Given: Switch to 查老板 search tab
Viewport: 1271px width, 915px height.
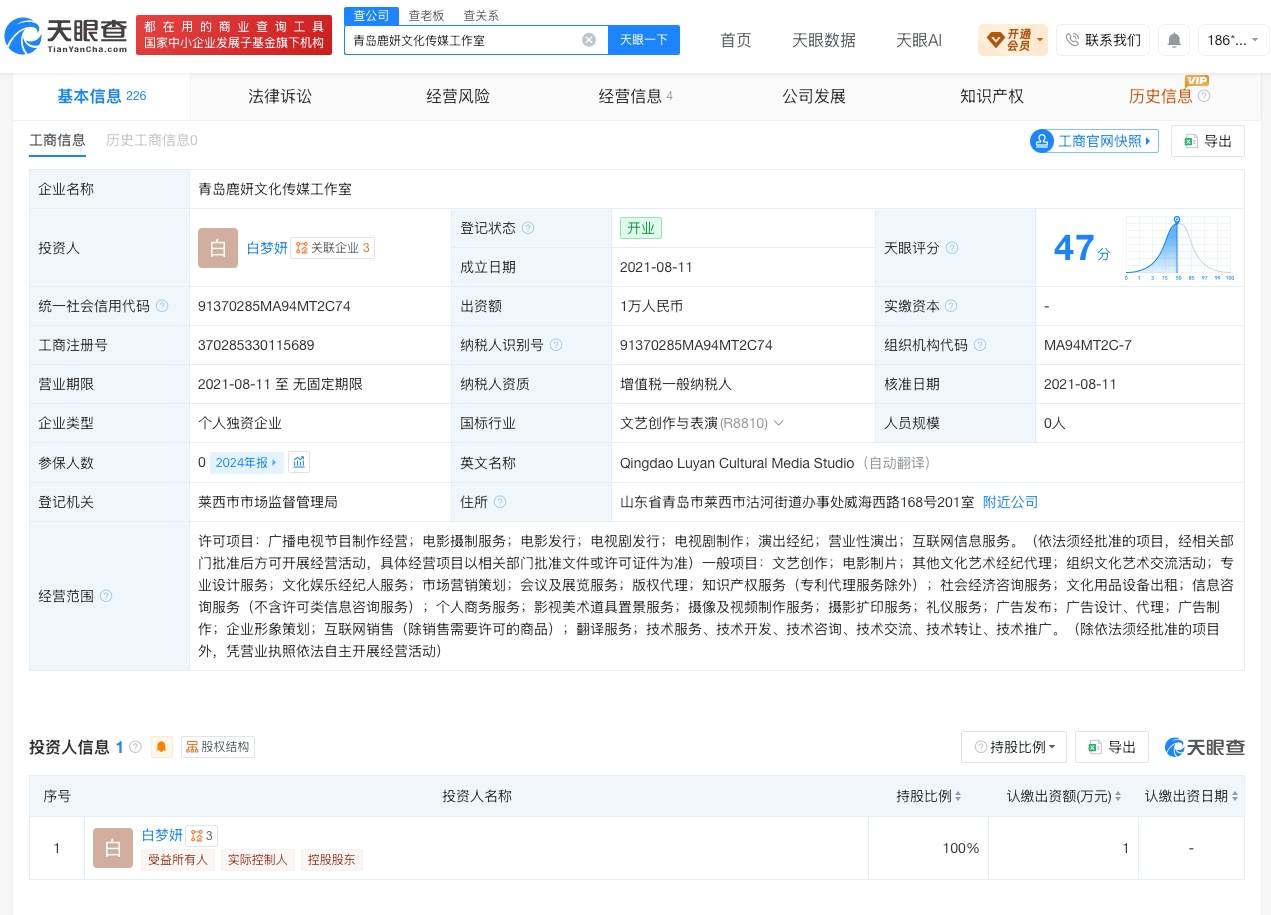Looking at the screenshot, I should [x=426, y=15].
